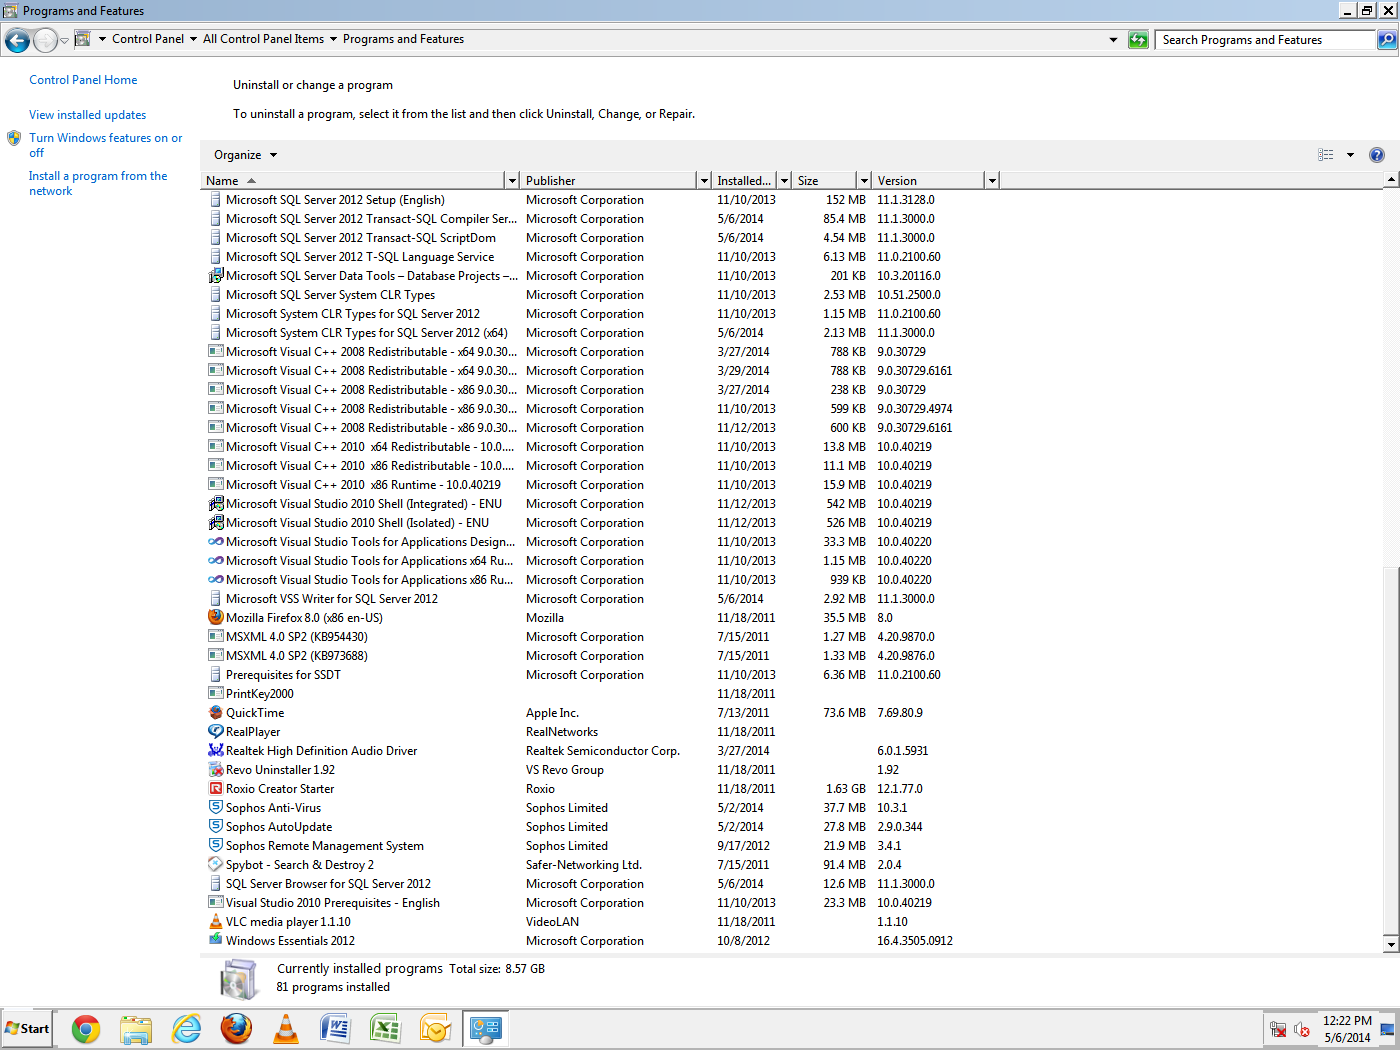The height and width of the screenshot is (1050, 1400).
Task: Click Programs and Features breadcrumb
Action: [x=403, y=39]
